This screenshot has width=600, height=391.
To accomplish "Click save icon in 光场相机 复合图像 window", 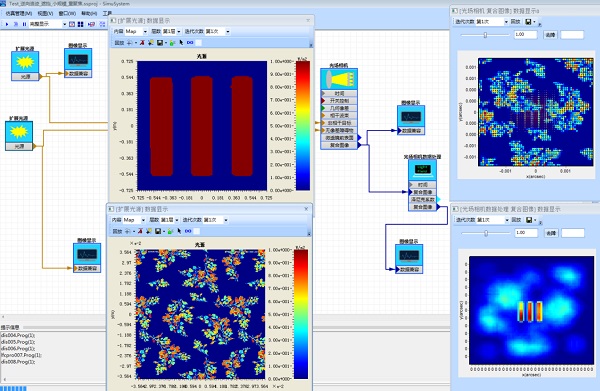I will tap(528, 22).
